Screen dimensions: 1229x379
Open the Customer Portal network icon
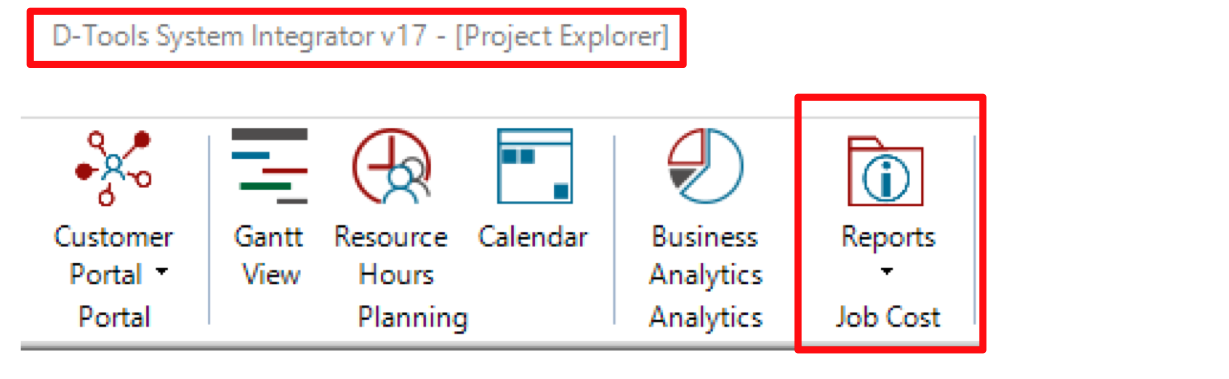click(112, 167)
